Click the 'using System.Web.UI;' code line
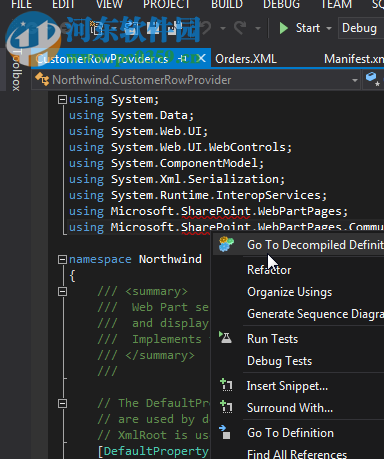 coord(138,131)
